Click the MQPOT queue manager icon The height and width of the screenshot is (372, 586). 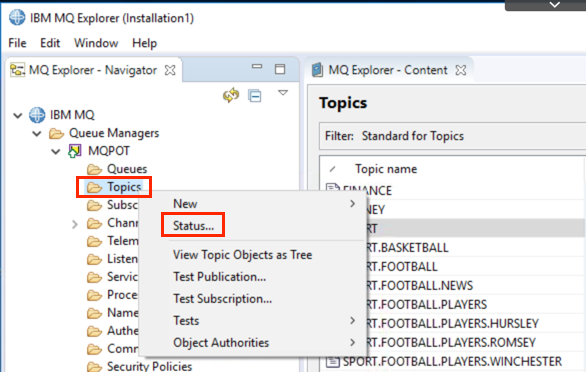74,151
